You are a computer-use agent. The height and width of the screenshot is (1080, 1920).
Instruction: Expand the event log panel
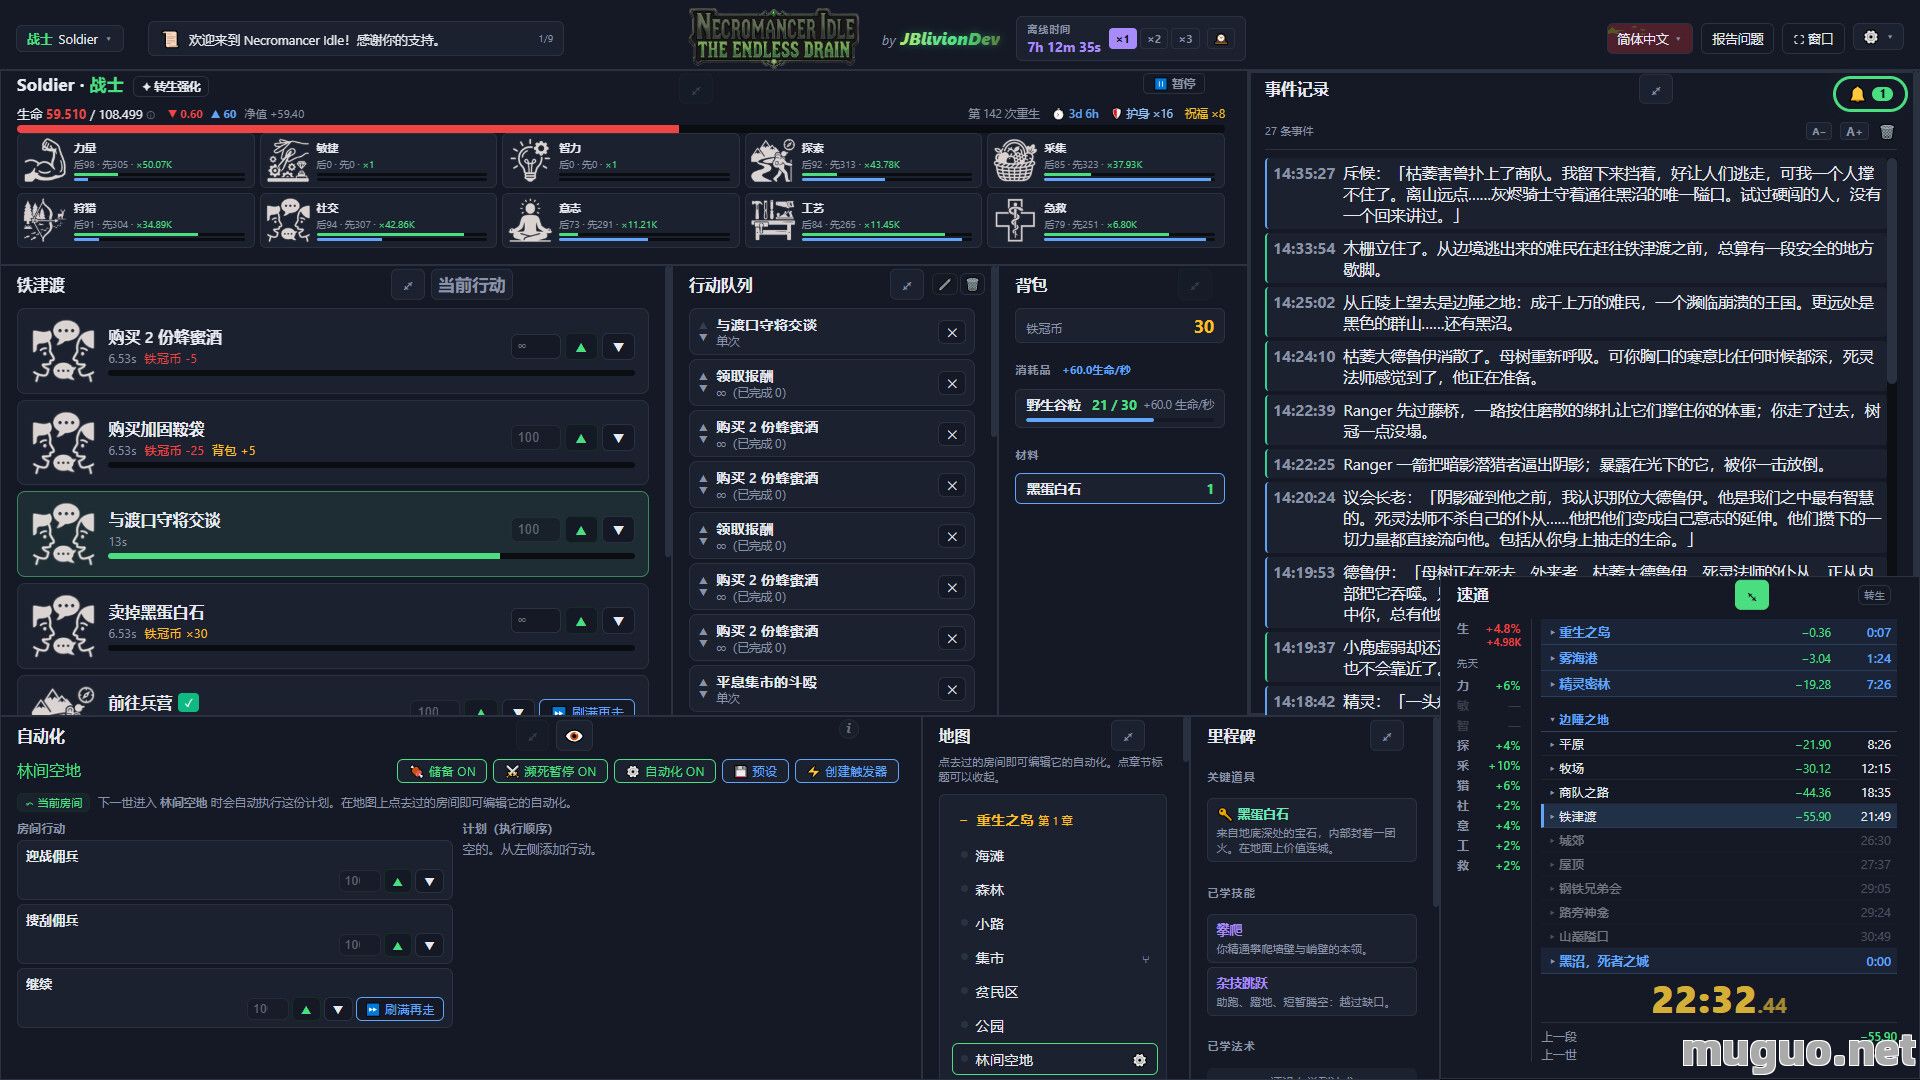pyautogui.click(x=1655, y=90)
